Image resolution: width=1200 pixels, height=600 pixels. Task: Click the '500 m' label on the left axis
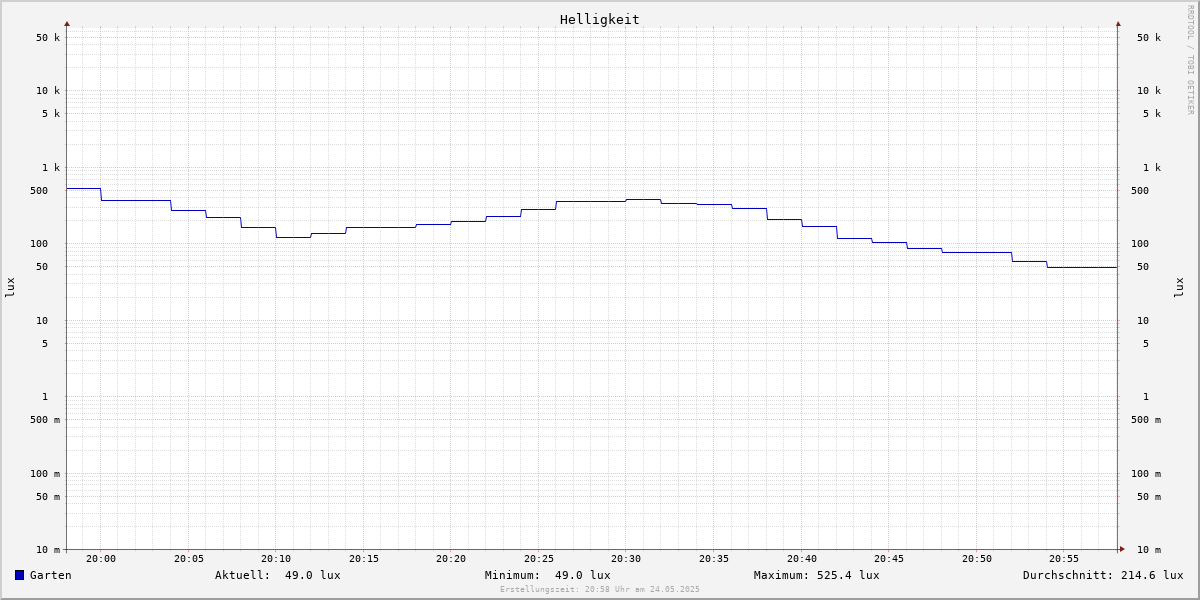[45, 420]
